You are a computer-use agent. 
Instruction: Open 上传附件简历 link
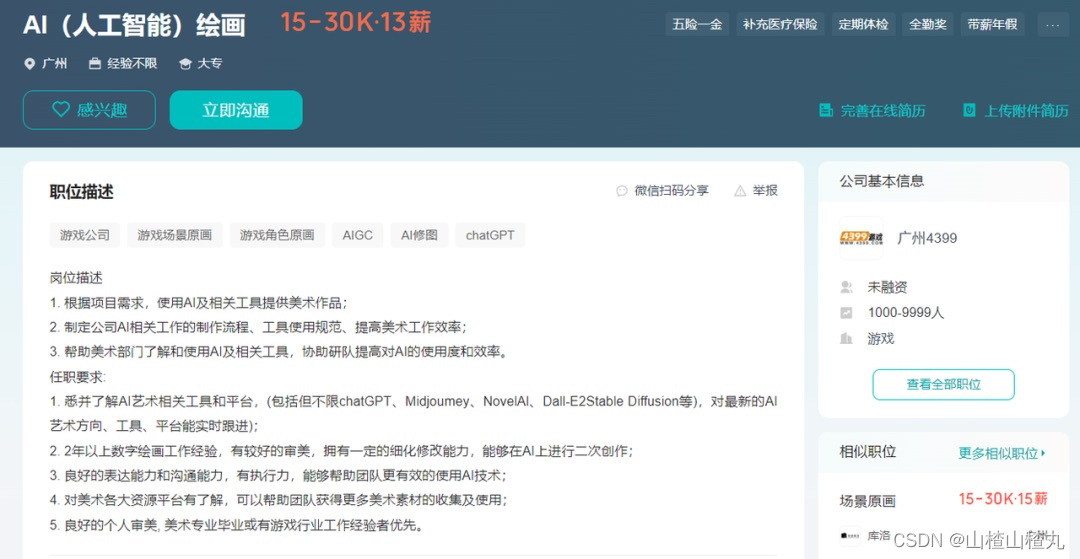pos(1026,111)
